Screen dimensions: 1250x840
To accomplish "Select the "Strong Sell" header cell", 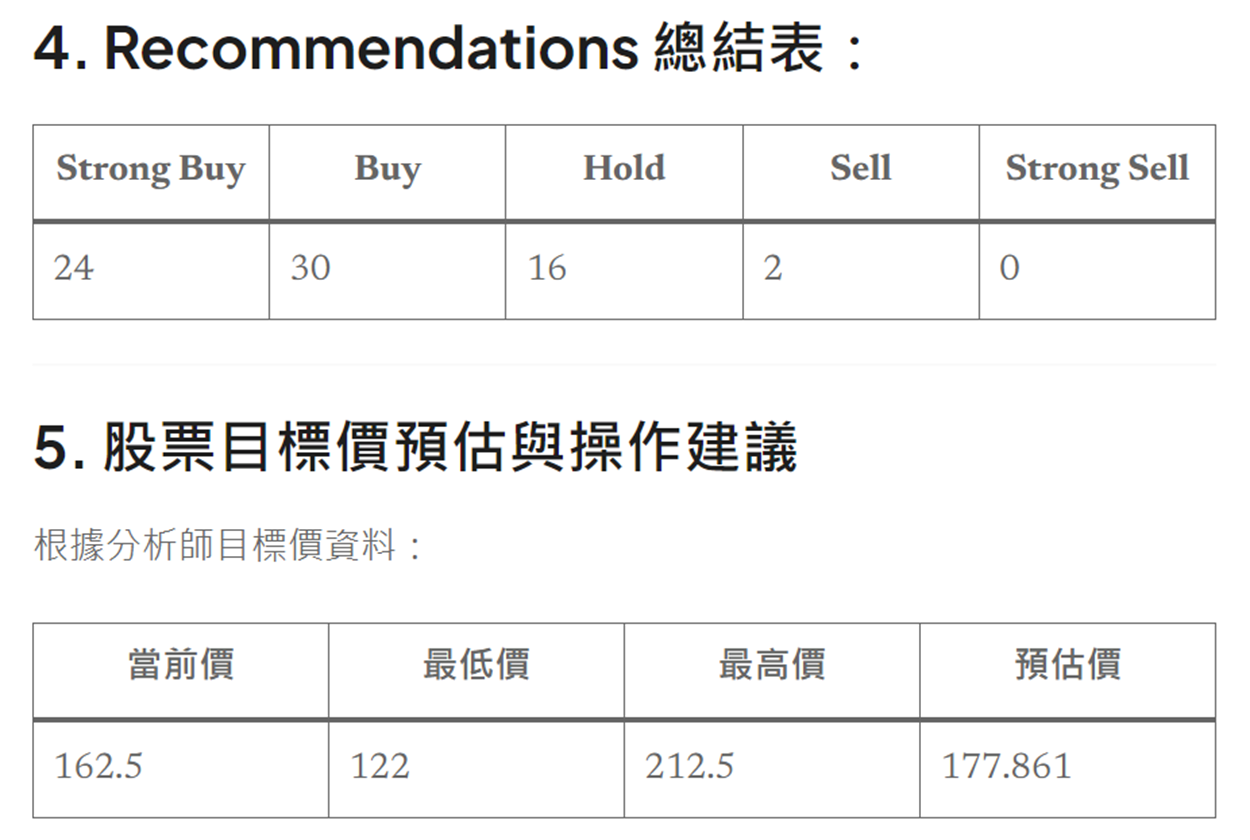I will [x=1097, y=169].
